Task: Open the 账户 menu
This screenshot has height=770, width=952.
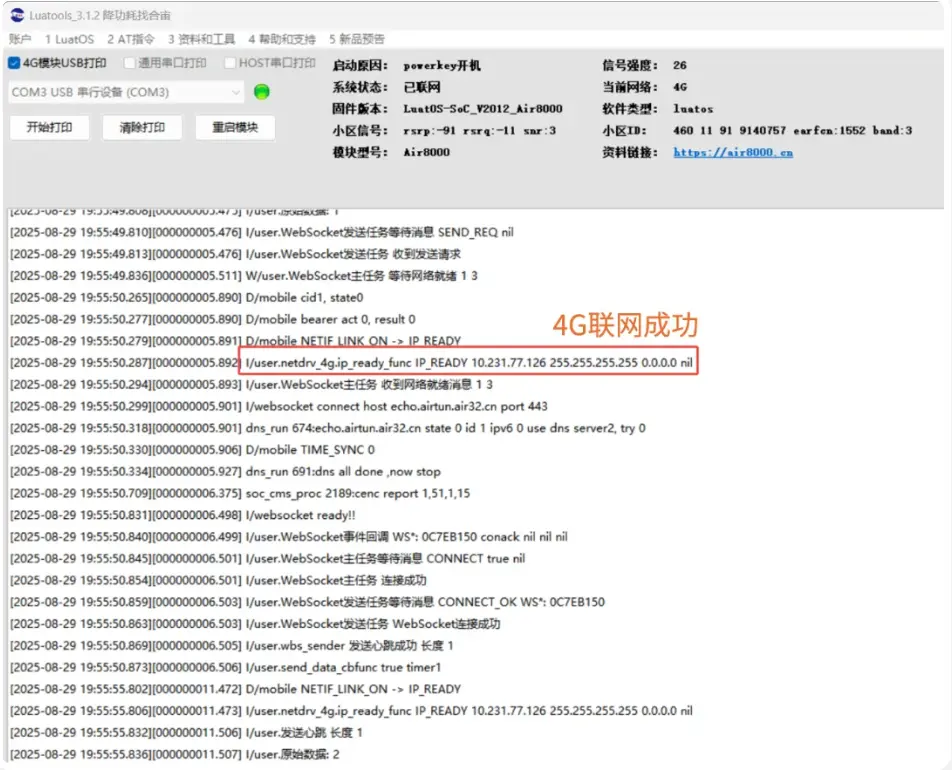Action: [x=20, y=39]
